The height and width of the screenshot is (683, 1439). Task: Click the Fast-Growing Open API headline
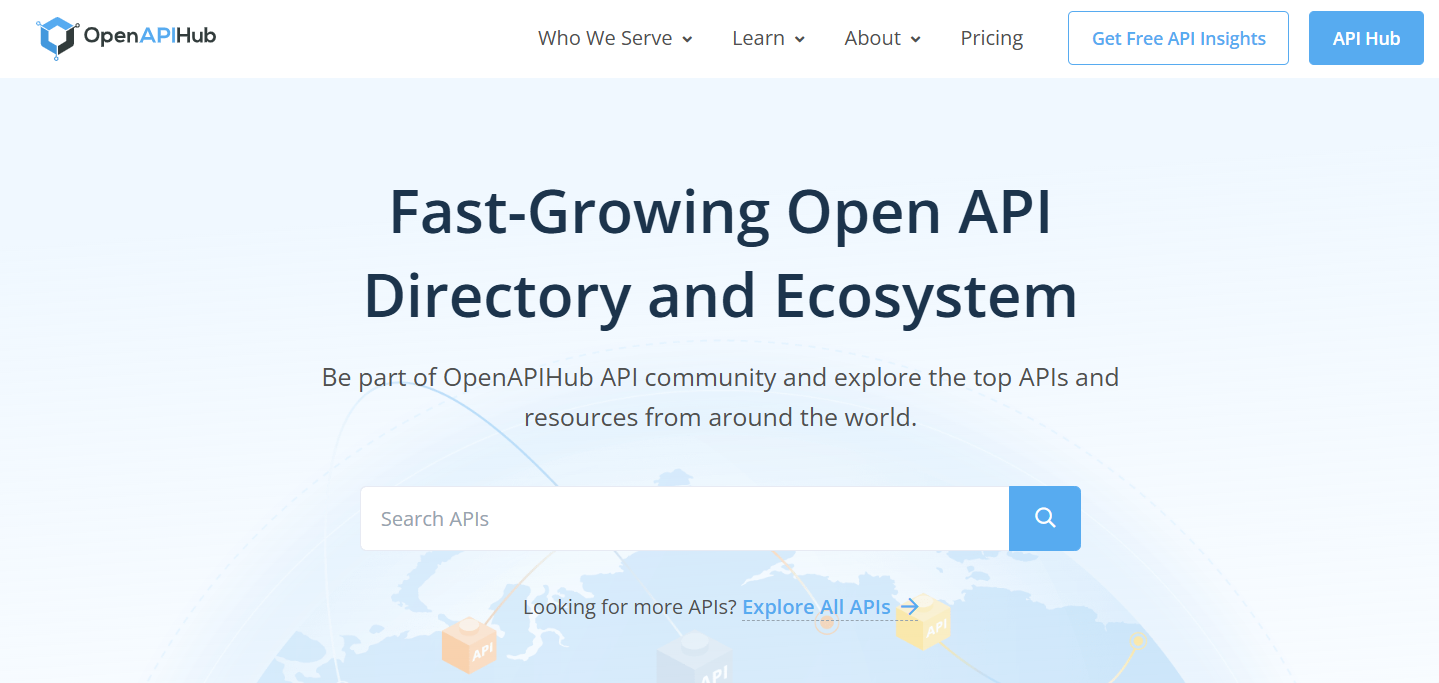coord(720,254)
